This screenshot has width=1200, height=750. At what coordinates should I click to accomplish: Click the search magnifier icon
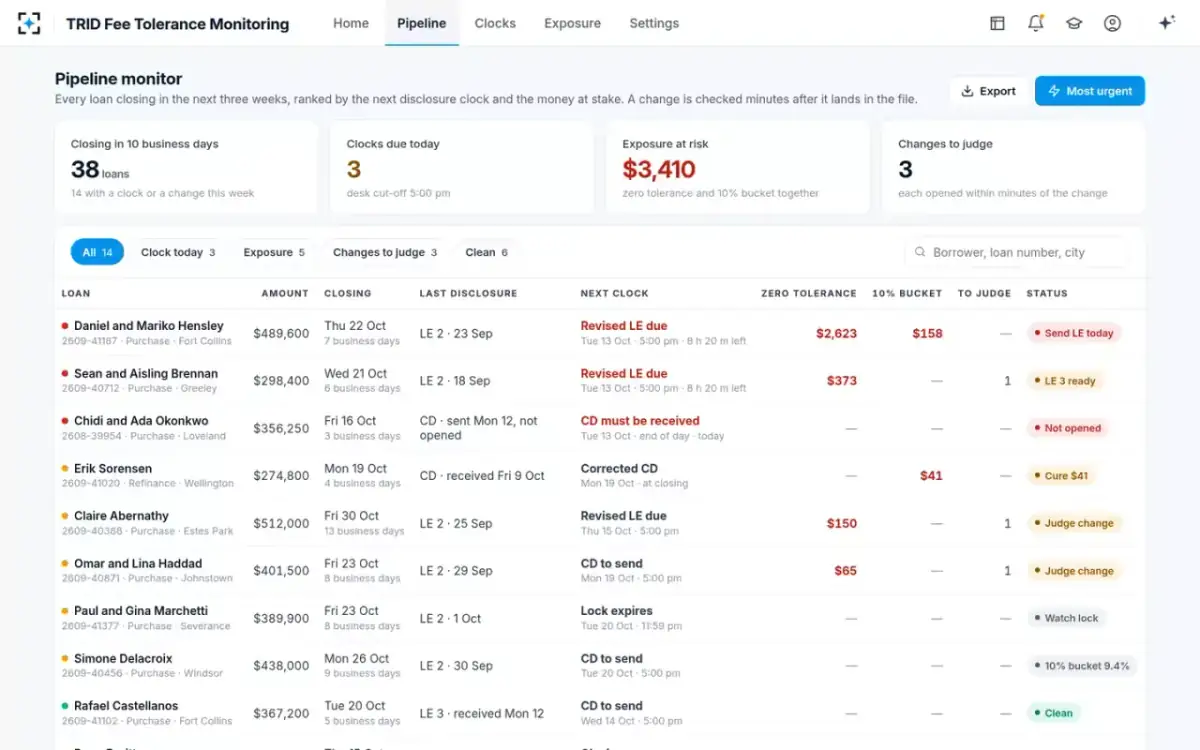[x=920, y=253]
